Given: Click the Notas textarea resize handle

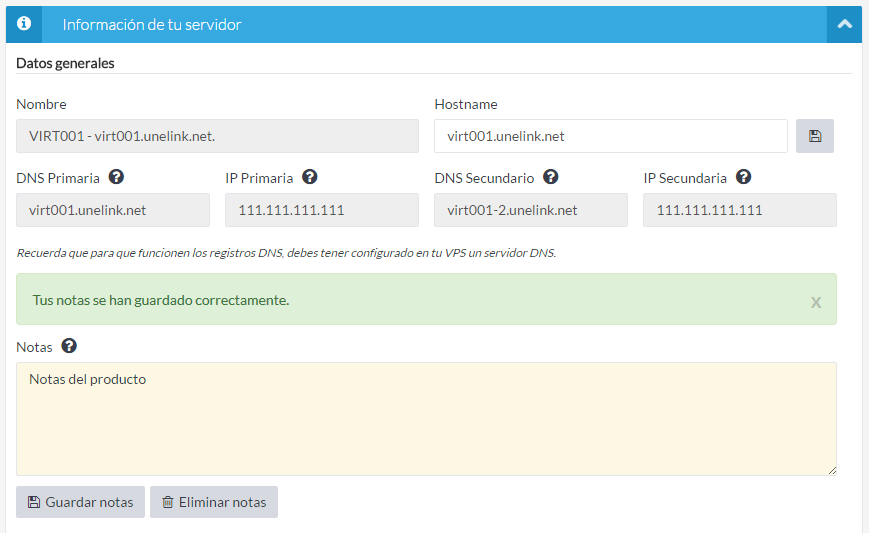Looking at the screenshot, I should point(831,470).
